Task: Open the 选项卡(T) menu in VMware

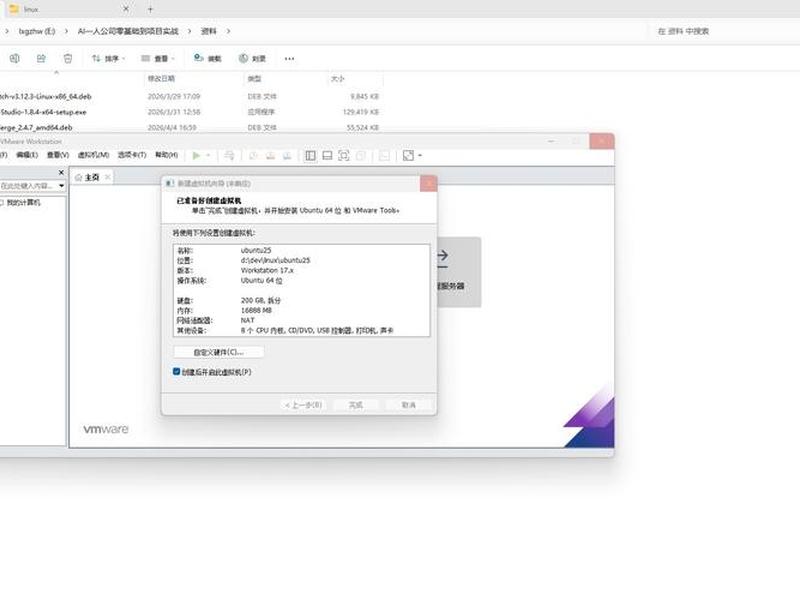Action: pos(132,155)
